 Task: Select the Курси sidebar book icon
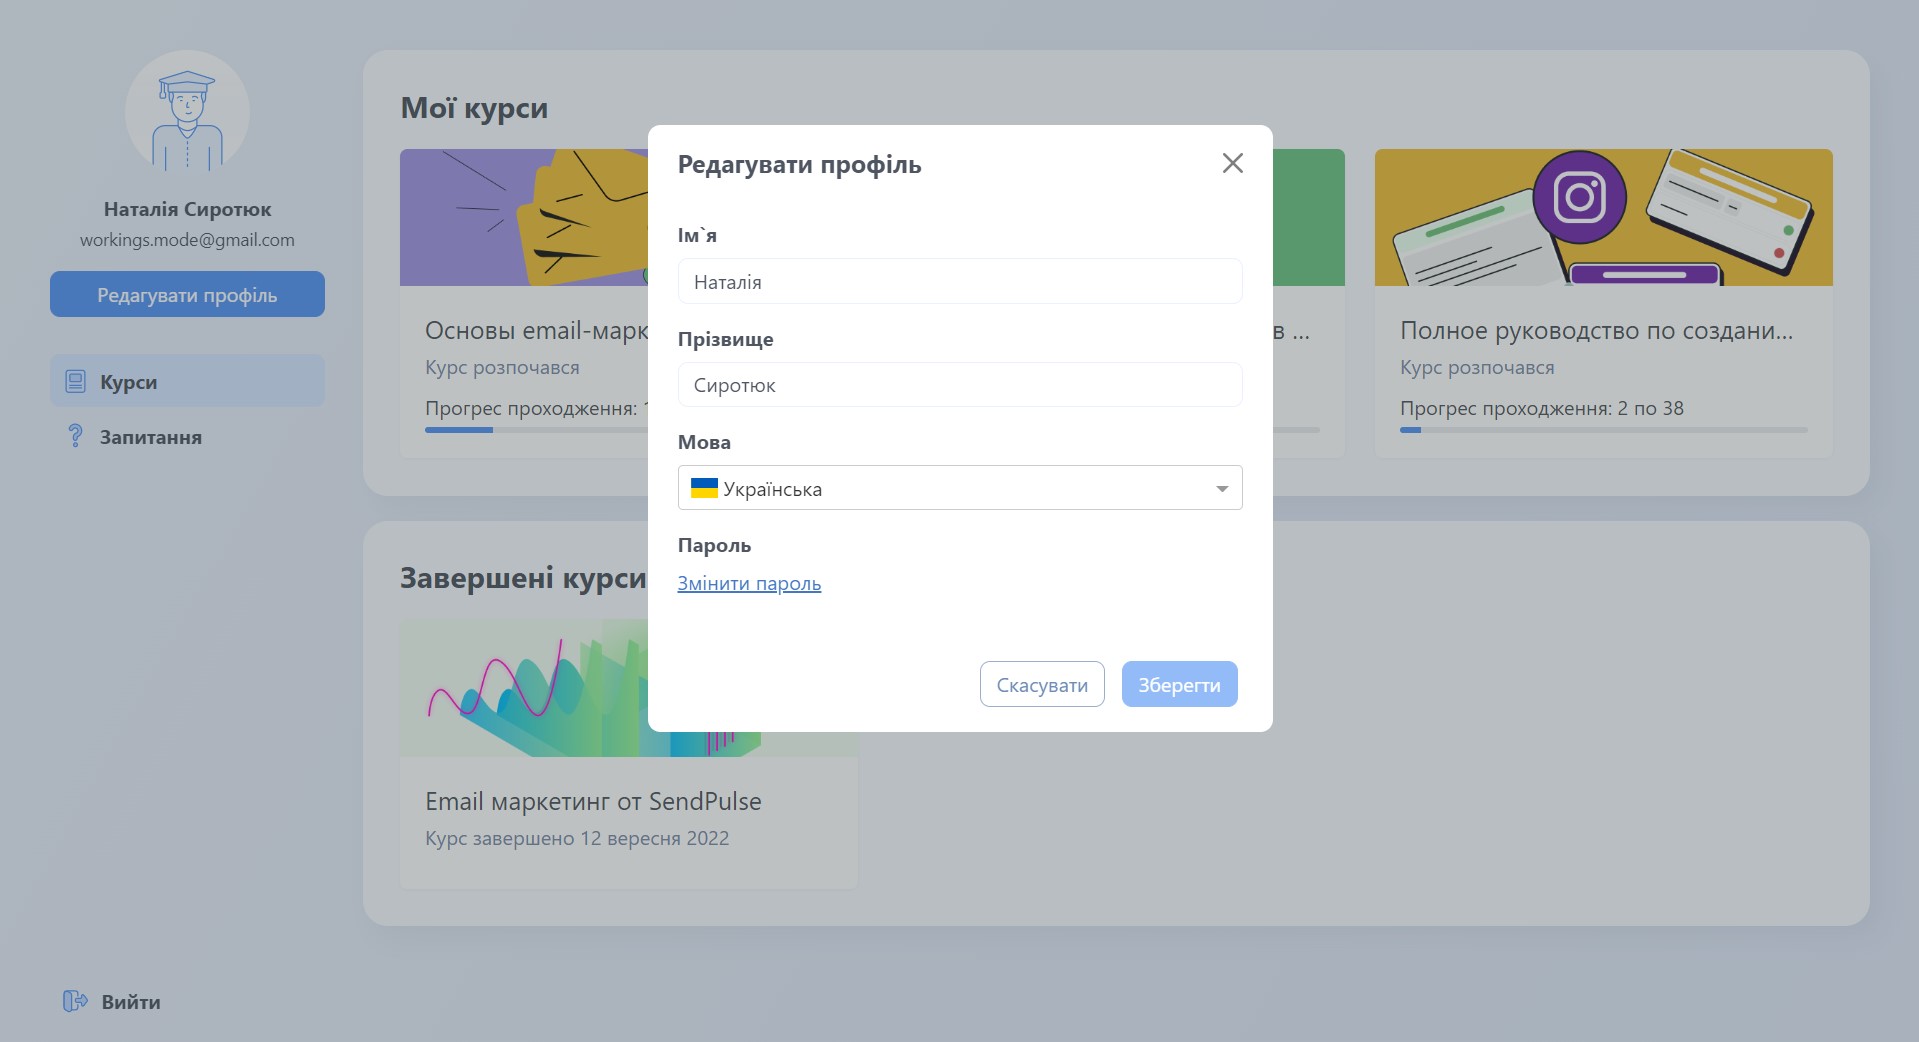[73, 380]
